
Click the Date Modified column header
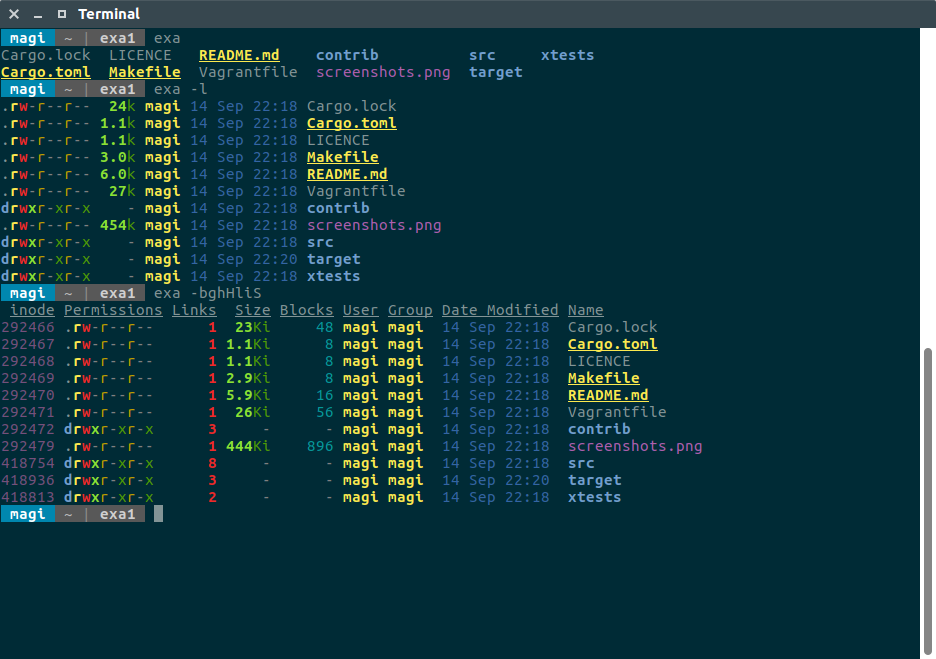(x=500, y=310)
